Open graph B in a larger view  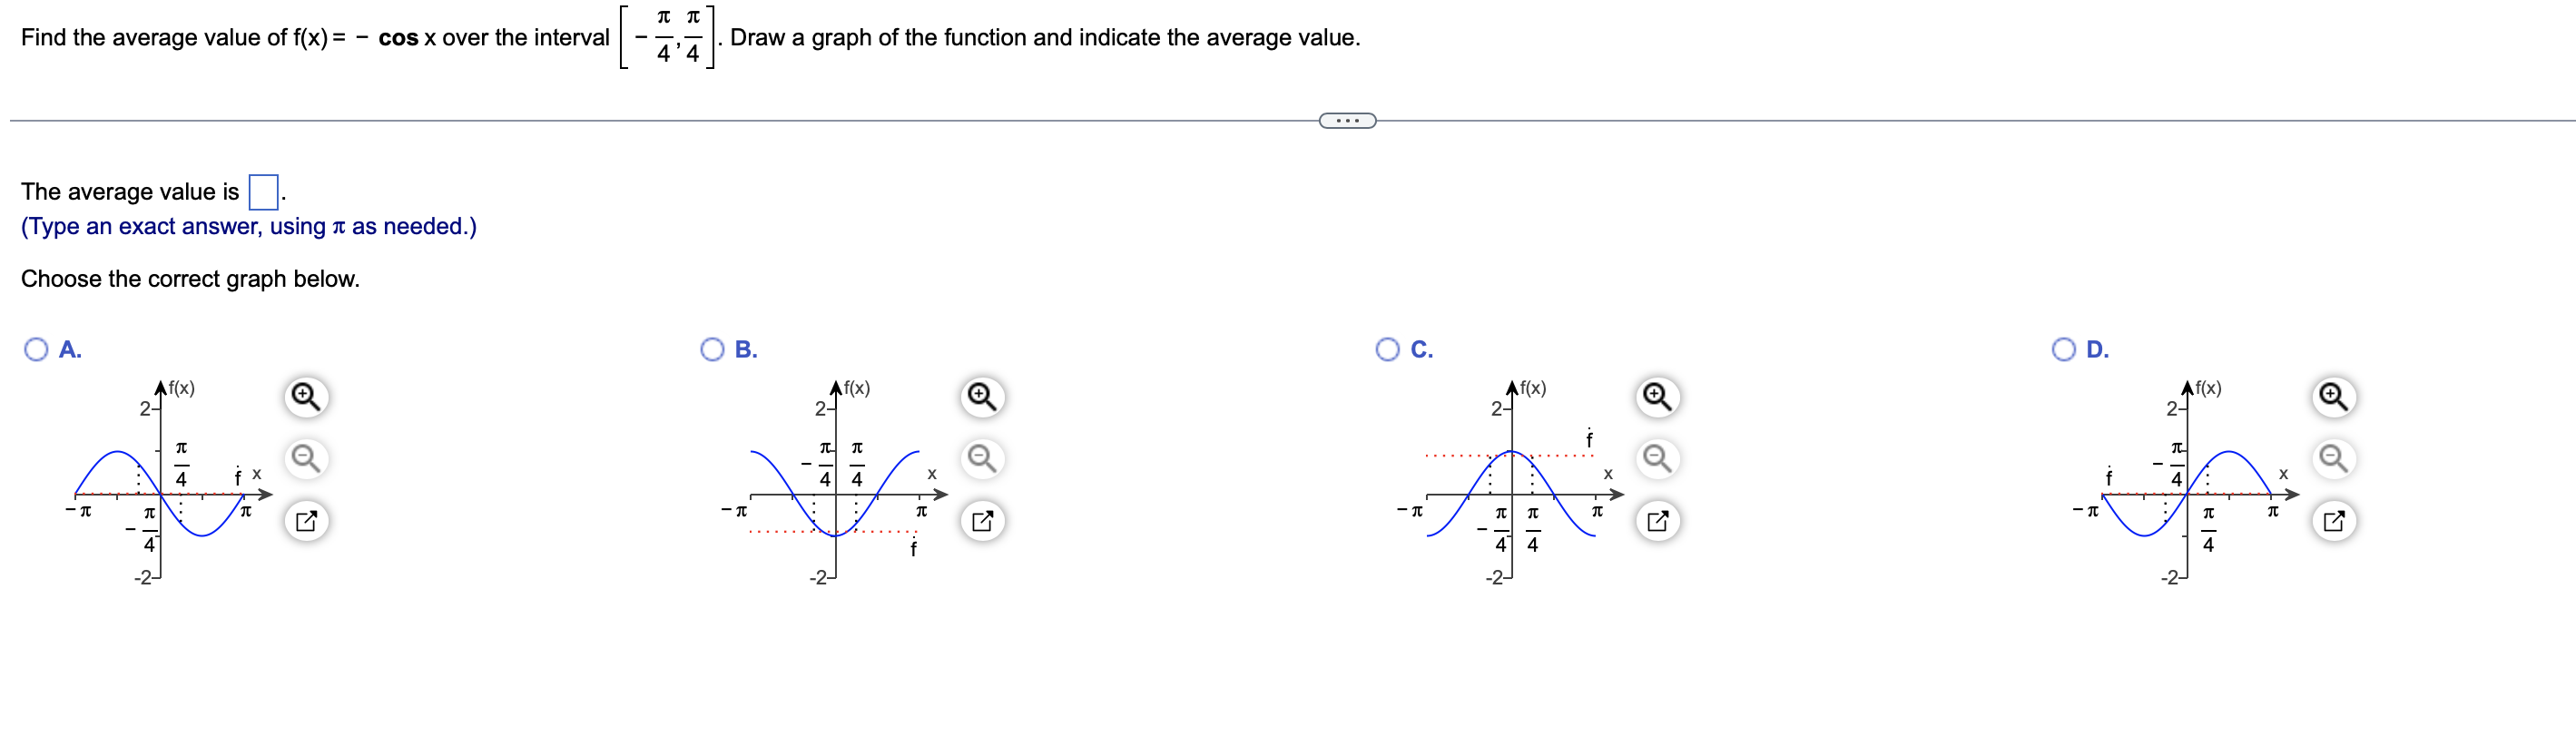click(981, 521)
